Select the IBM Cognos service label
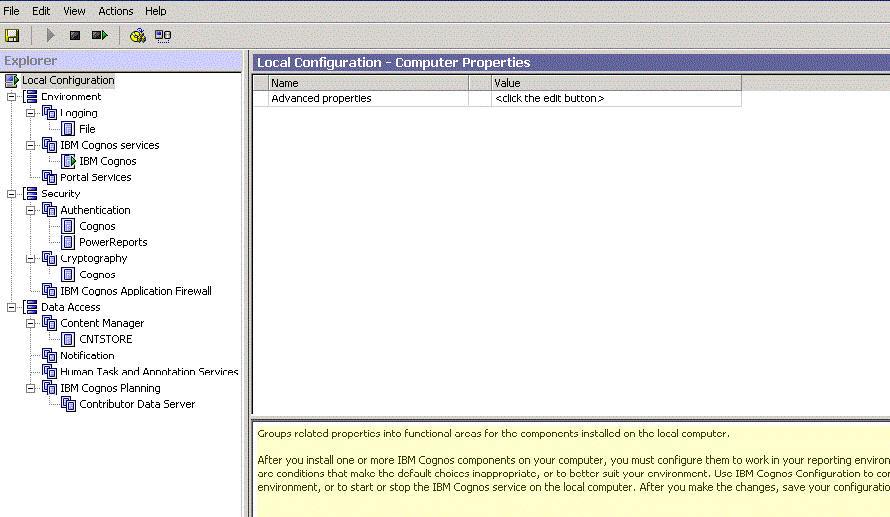Viewport: 890px width, 517px height. (108, 161)
